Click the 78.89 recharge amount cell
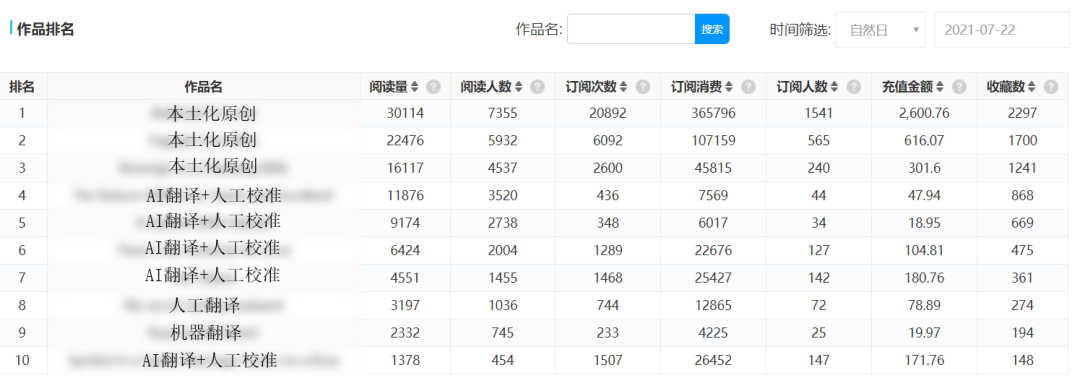The width and height of the screenshot is (1080, 386). (924, 305)
